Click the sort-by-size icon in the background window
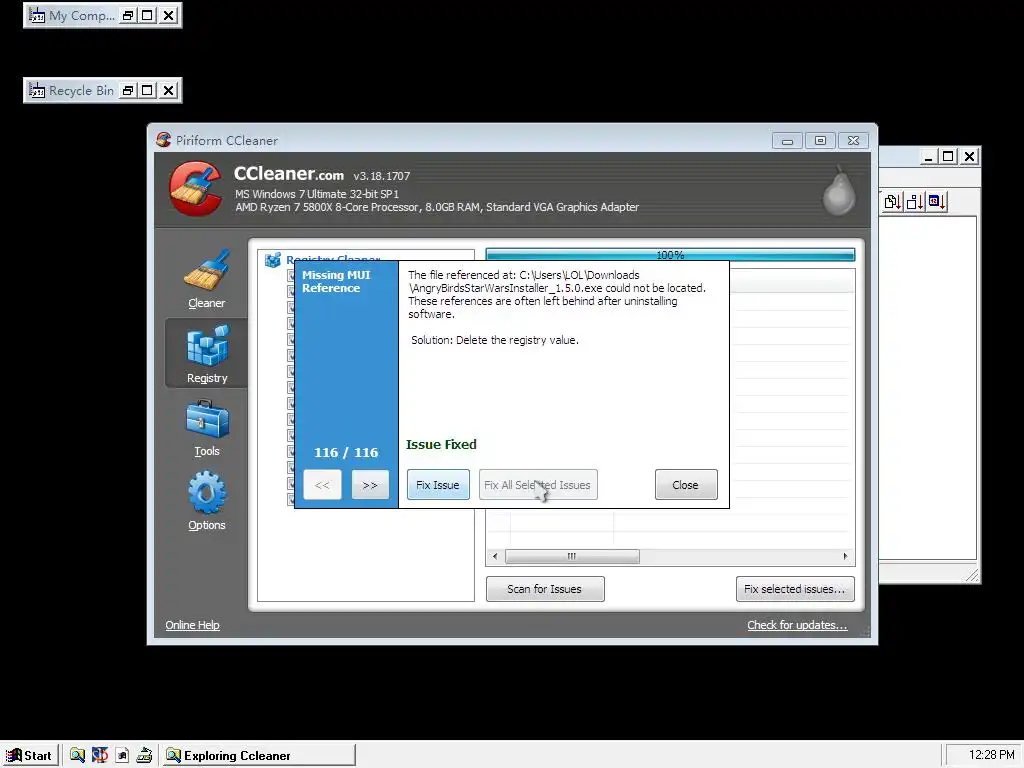This screenshot has height=768, width=1024. (x=915, y=202)
